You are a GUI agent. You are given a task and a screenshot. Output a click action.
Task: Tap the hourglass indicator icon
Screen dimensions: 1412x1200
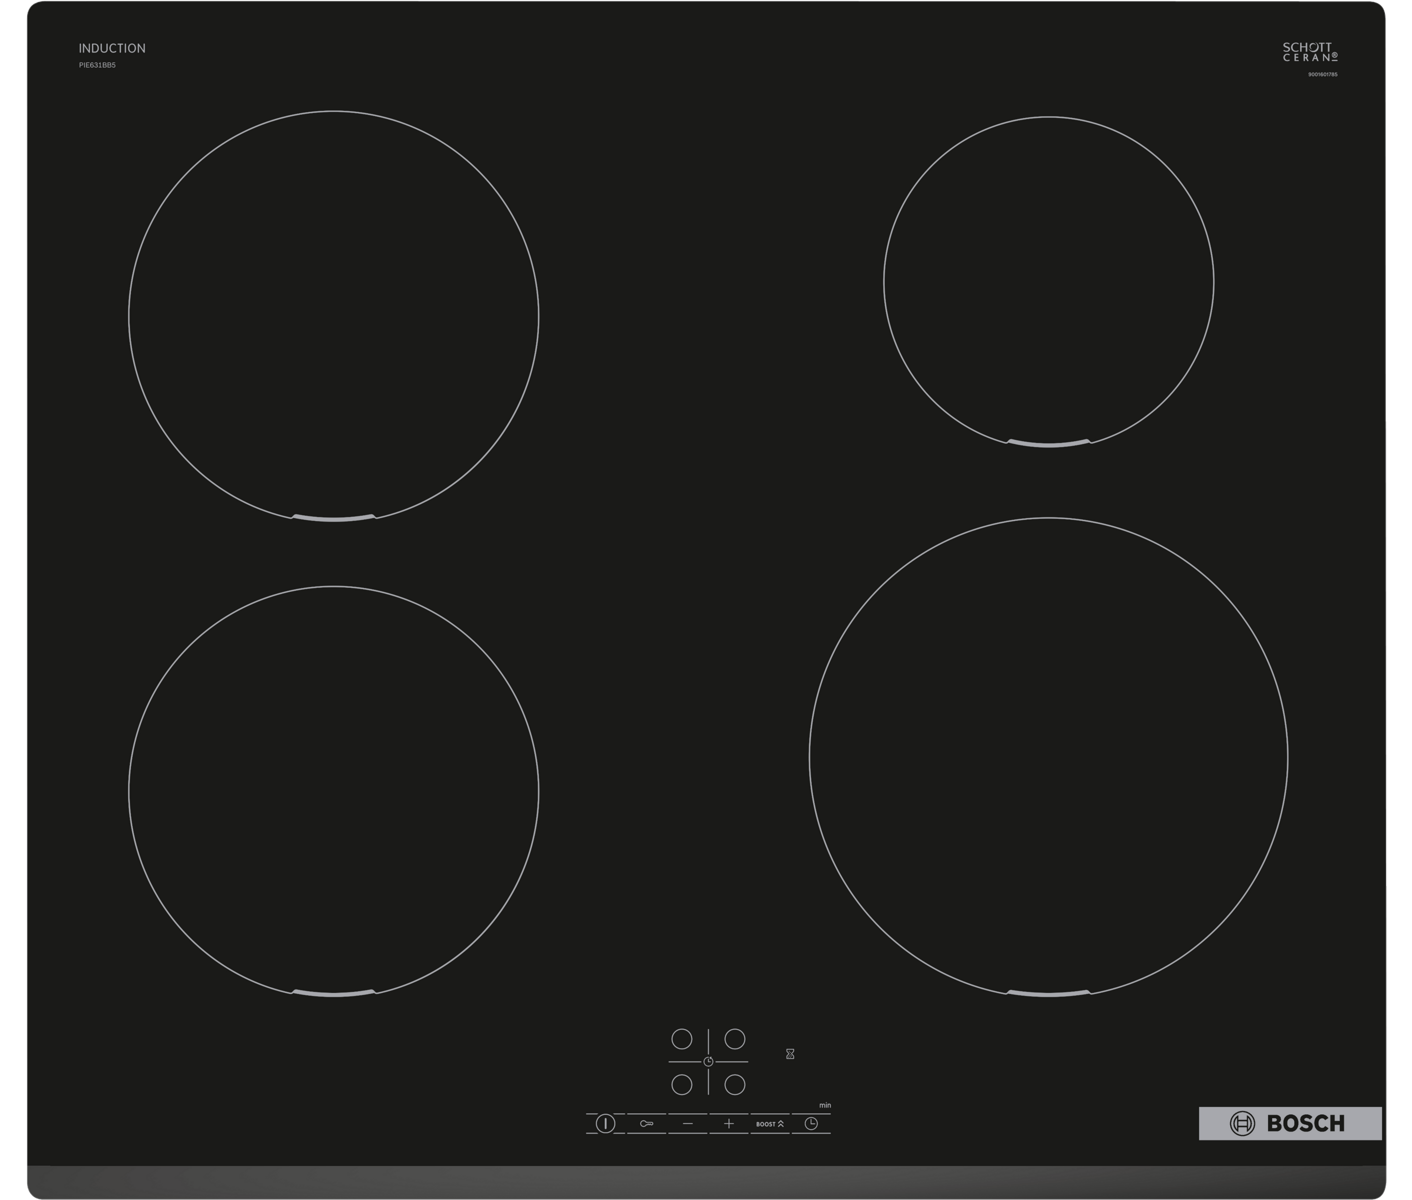coord(790,1054)
